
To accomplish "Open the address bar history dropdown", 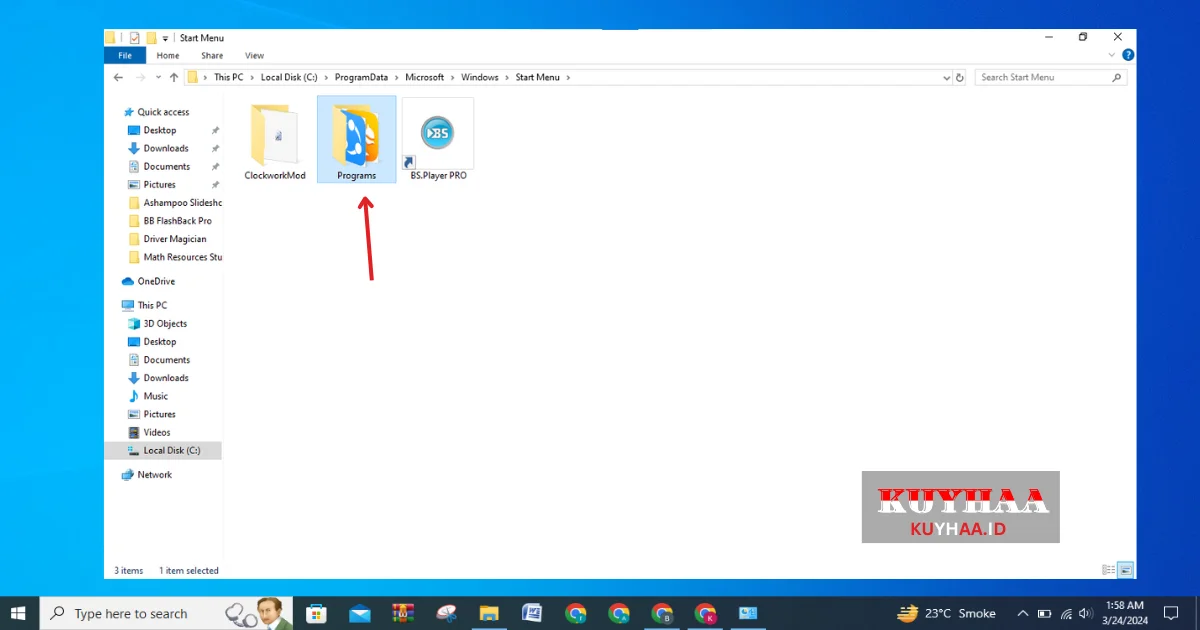I will click(946, 77).
